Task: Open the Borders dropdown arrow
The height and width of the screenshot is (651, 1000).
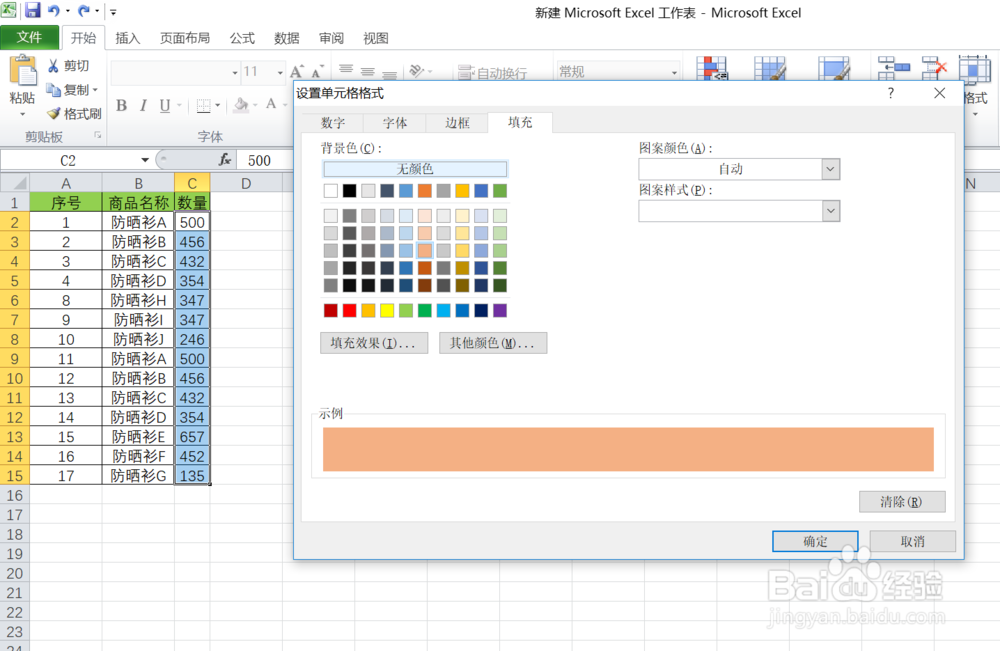Action: (217, 105)
